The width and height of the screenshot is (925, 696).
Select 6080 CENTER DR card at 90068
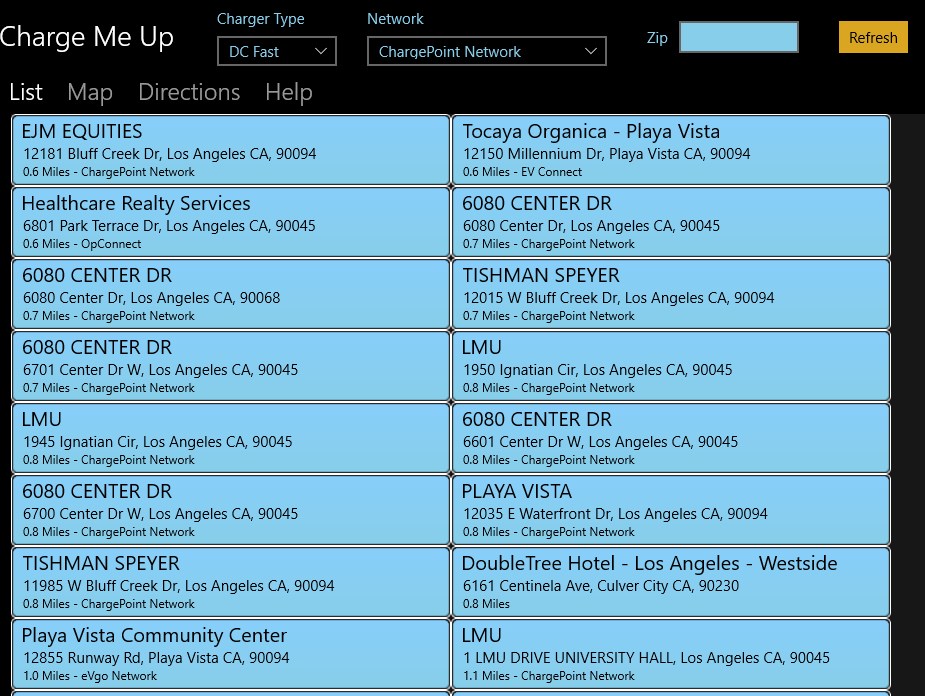[231, 294]
